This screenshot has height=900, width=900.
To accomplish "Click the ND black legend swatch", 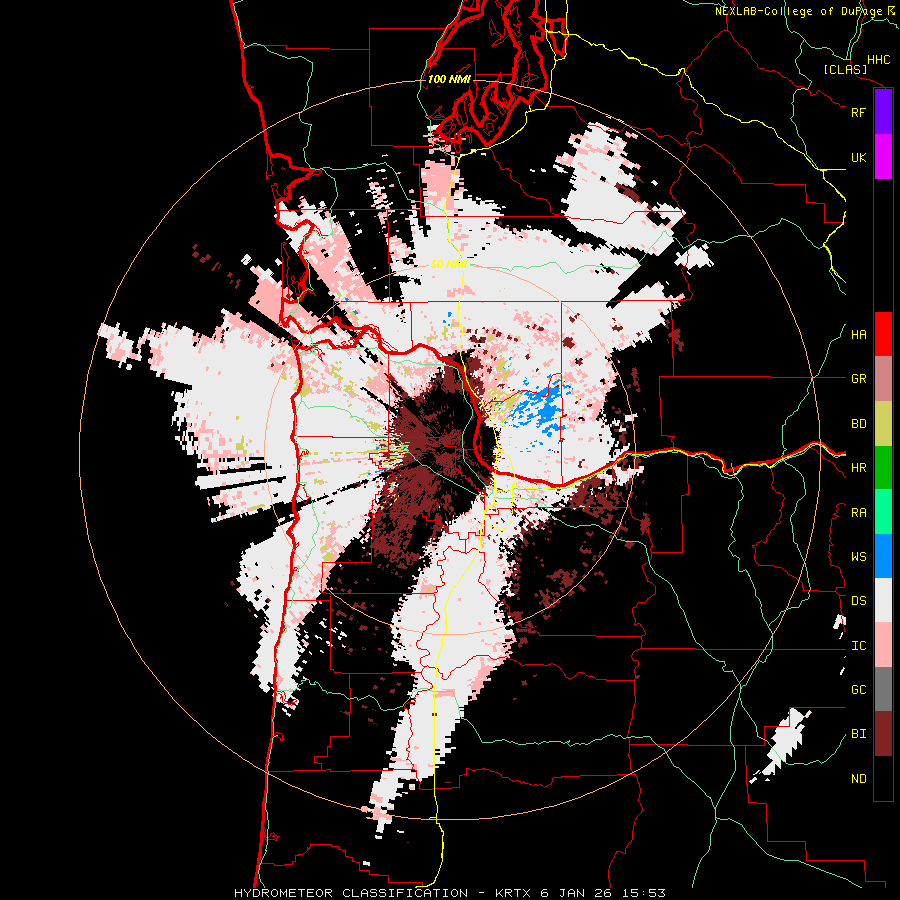I will [x=883, y=778].
